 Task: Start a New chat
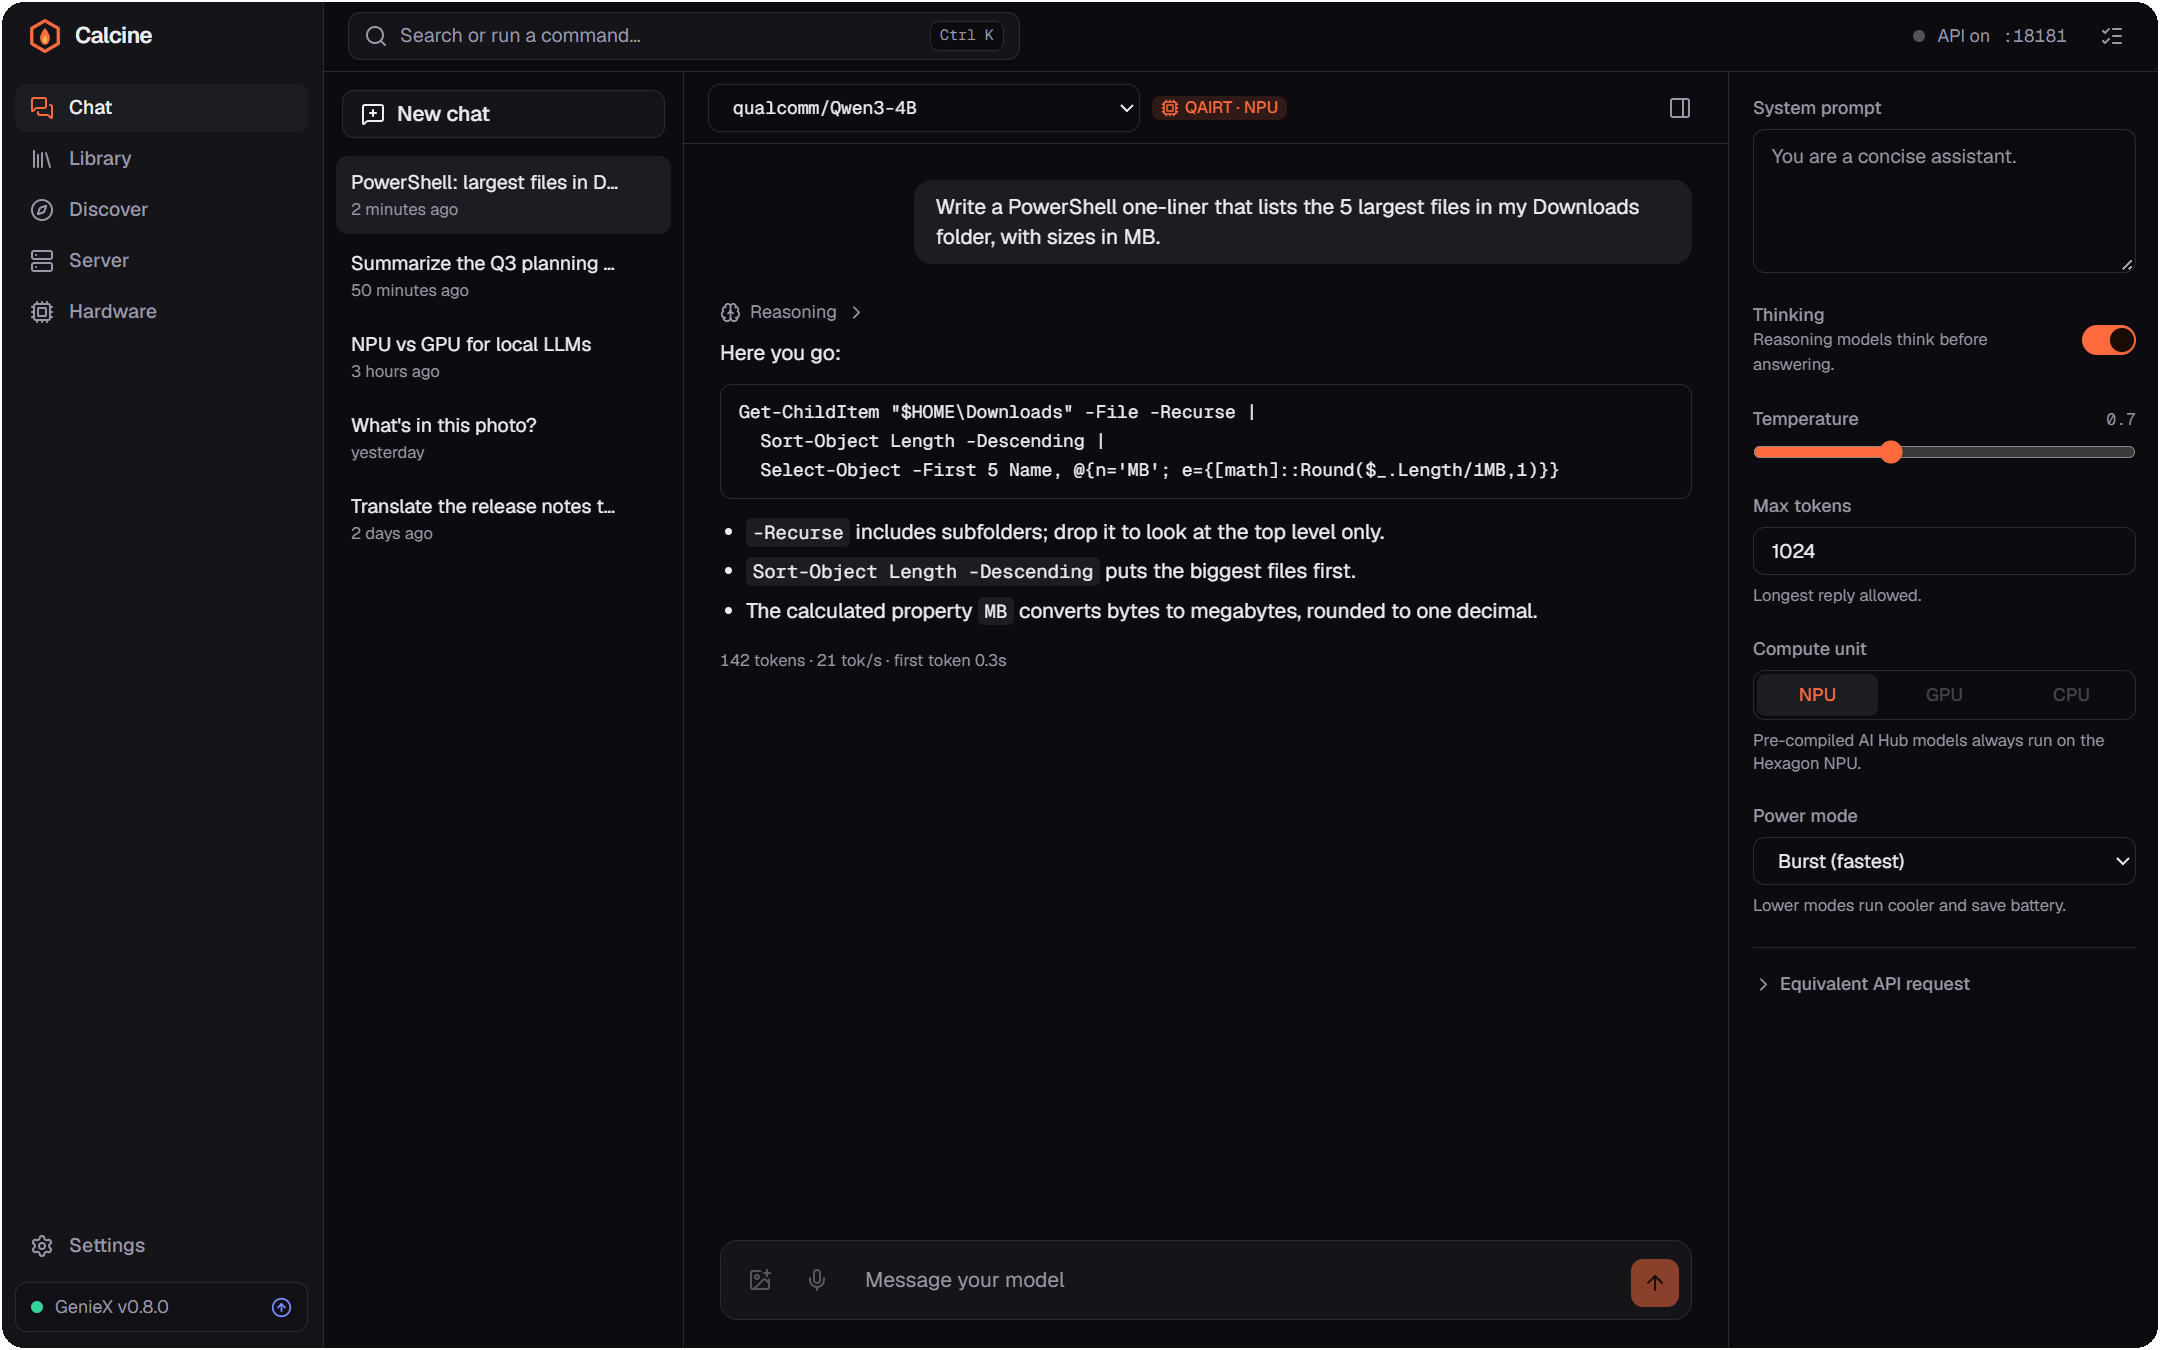(x=503, y=114)
